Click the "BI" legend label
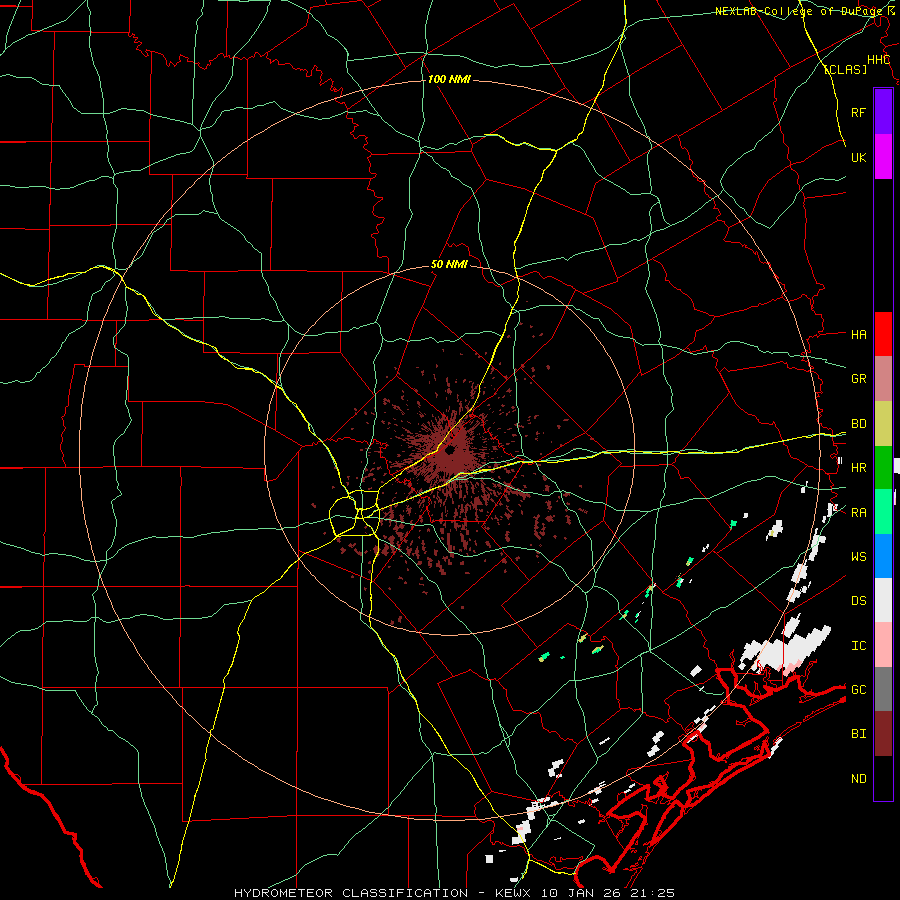The image size is (900, 900). click(x=858, y=734)
